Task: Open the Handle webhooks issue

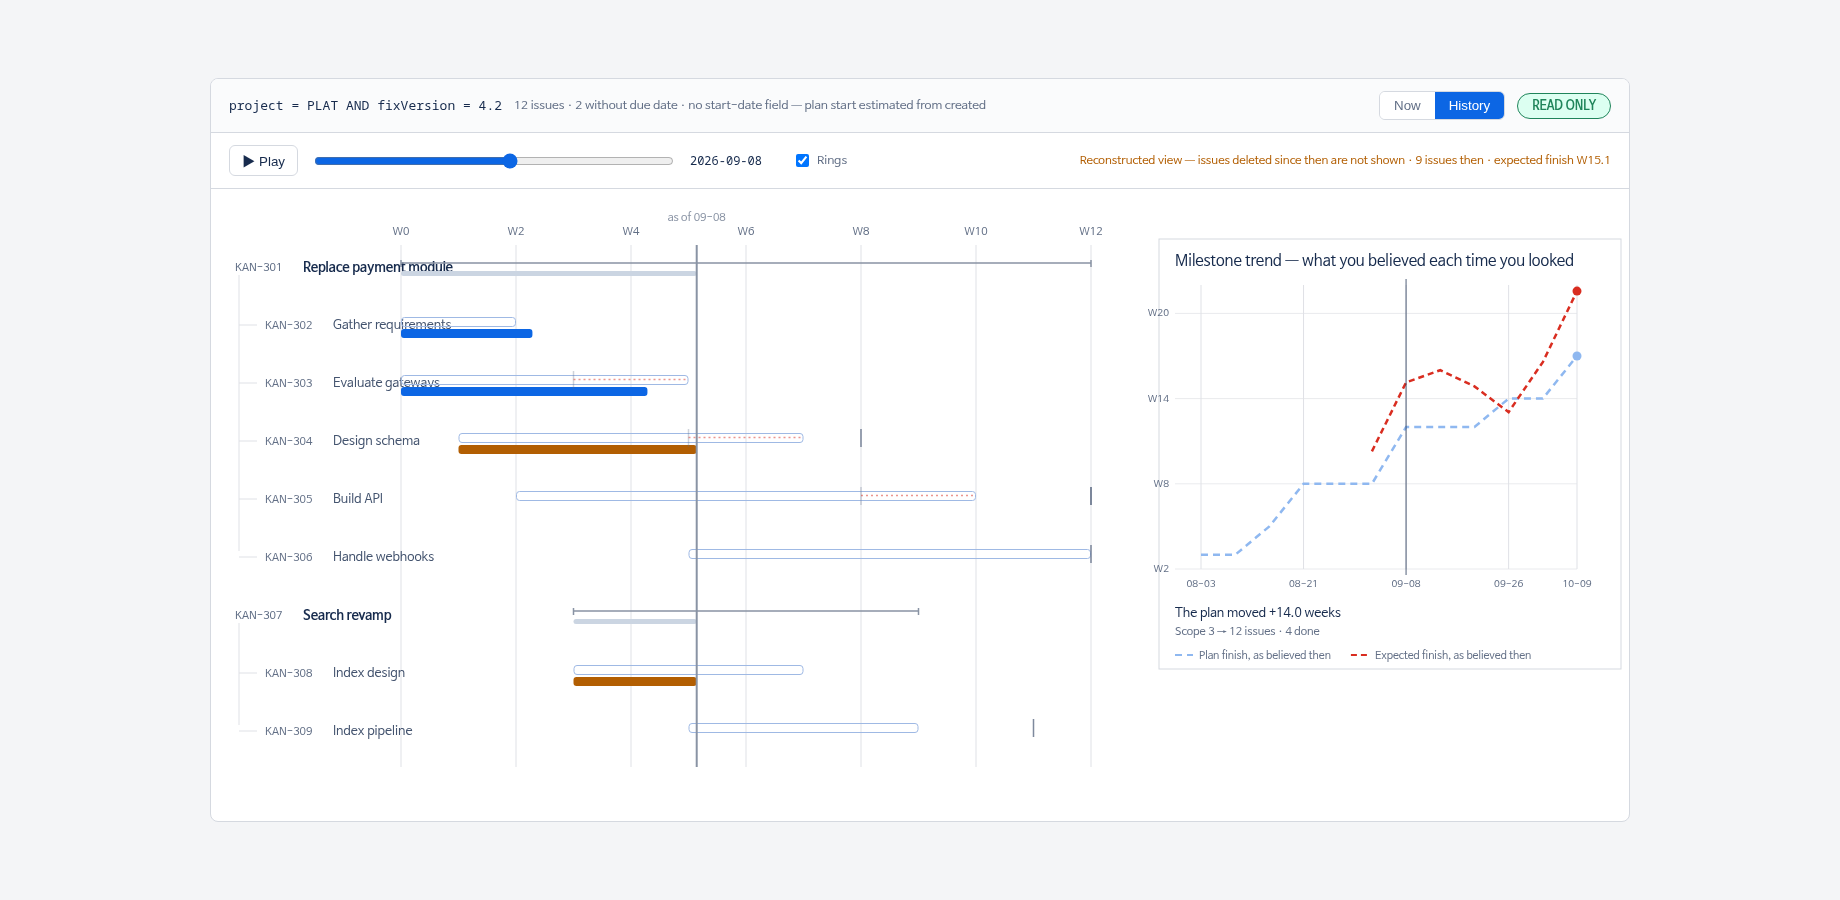Action: 383,557
